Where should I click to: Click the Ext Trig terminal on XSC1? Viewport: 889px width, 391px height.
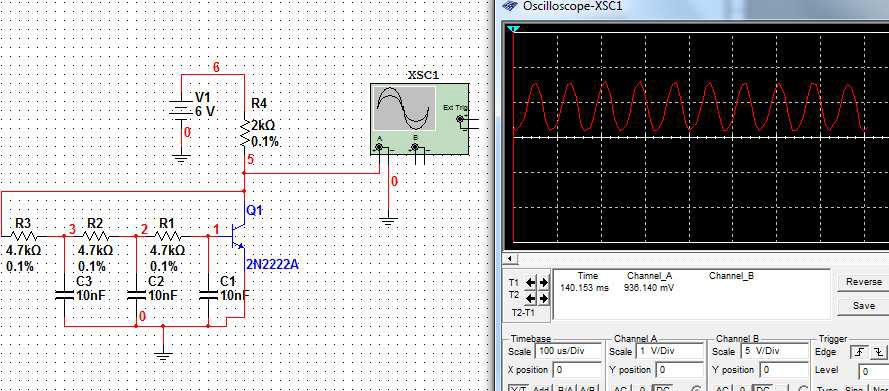(x=459, y=118)
